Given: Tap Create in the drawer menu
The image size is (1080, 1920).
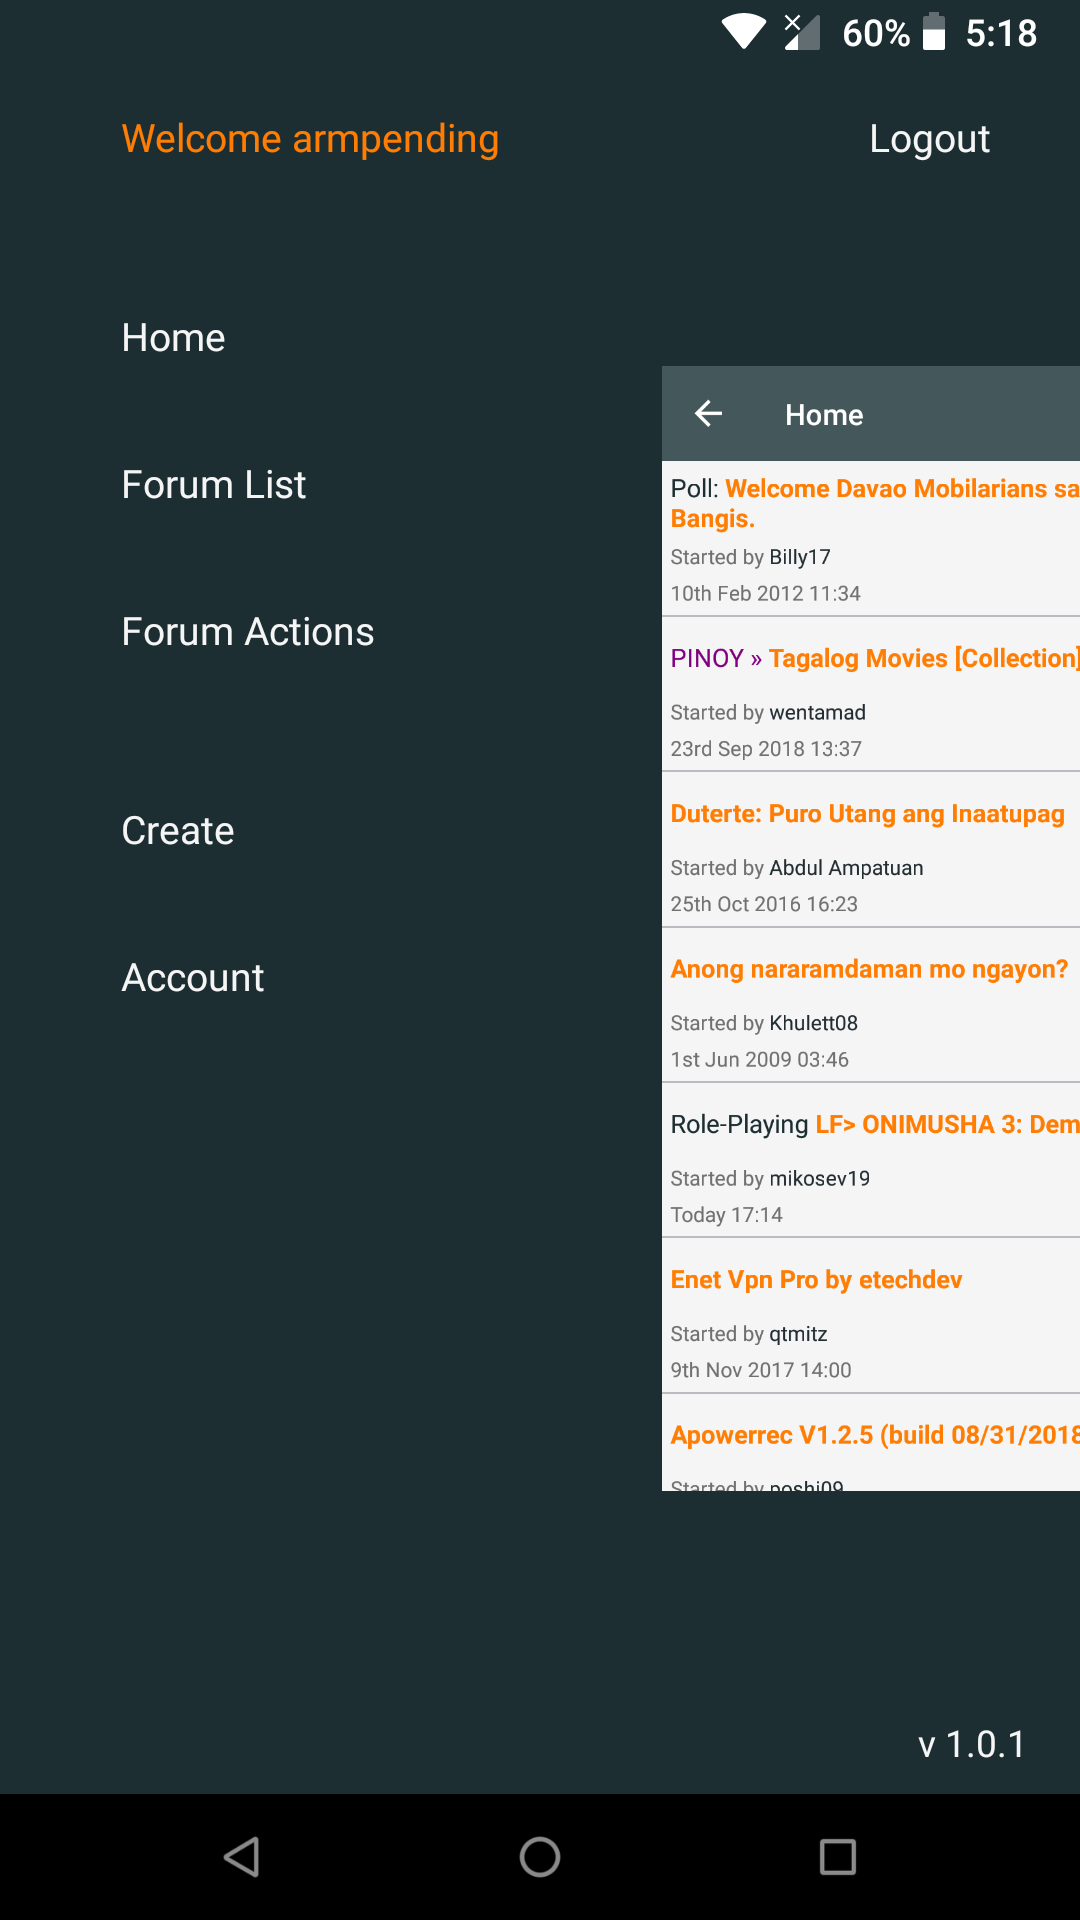Looking at the screenshot, I should 177,831.
